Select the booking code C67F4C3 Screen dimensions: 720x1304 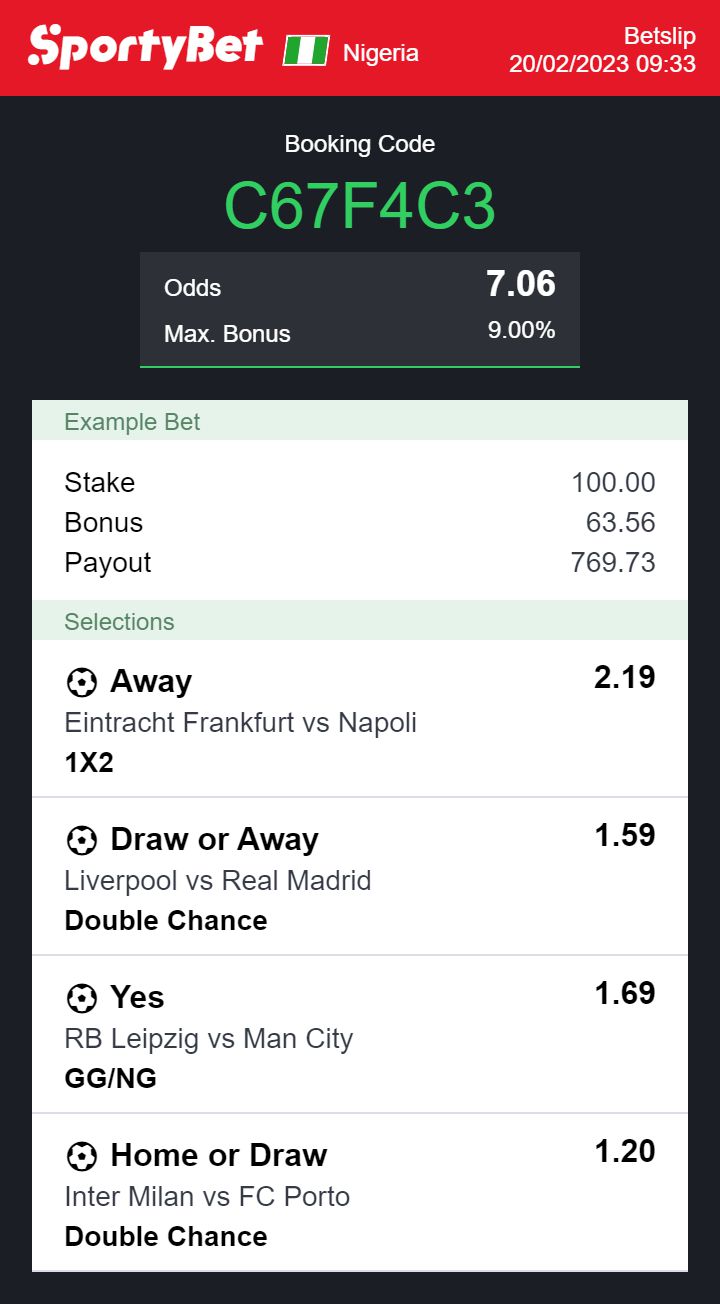[360, 207]
